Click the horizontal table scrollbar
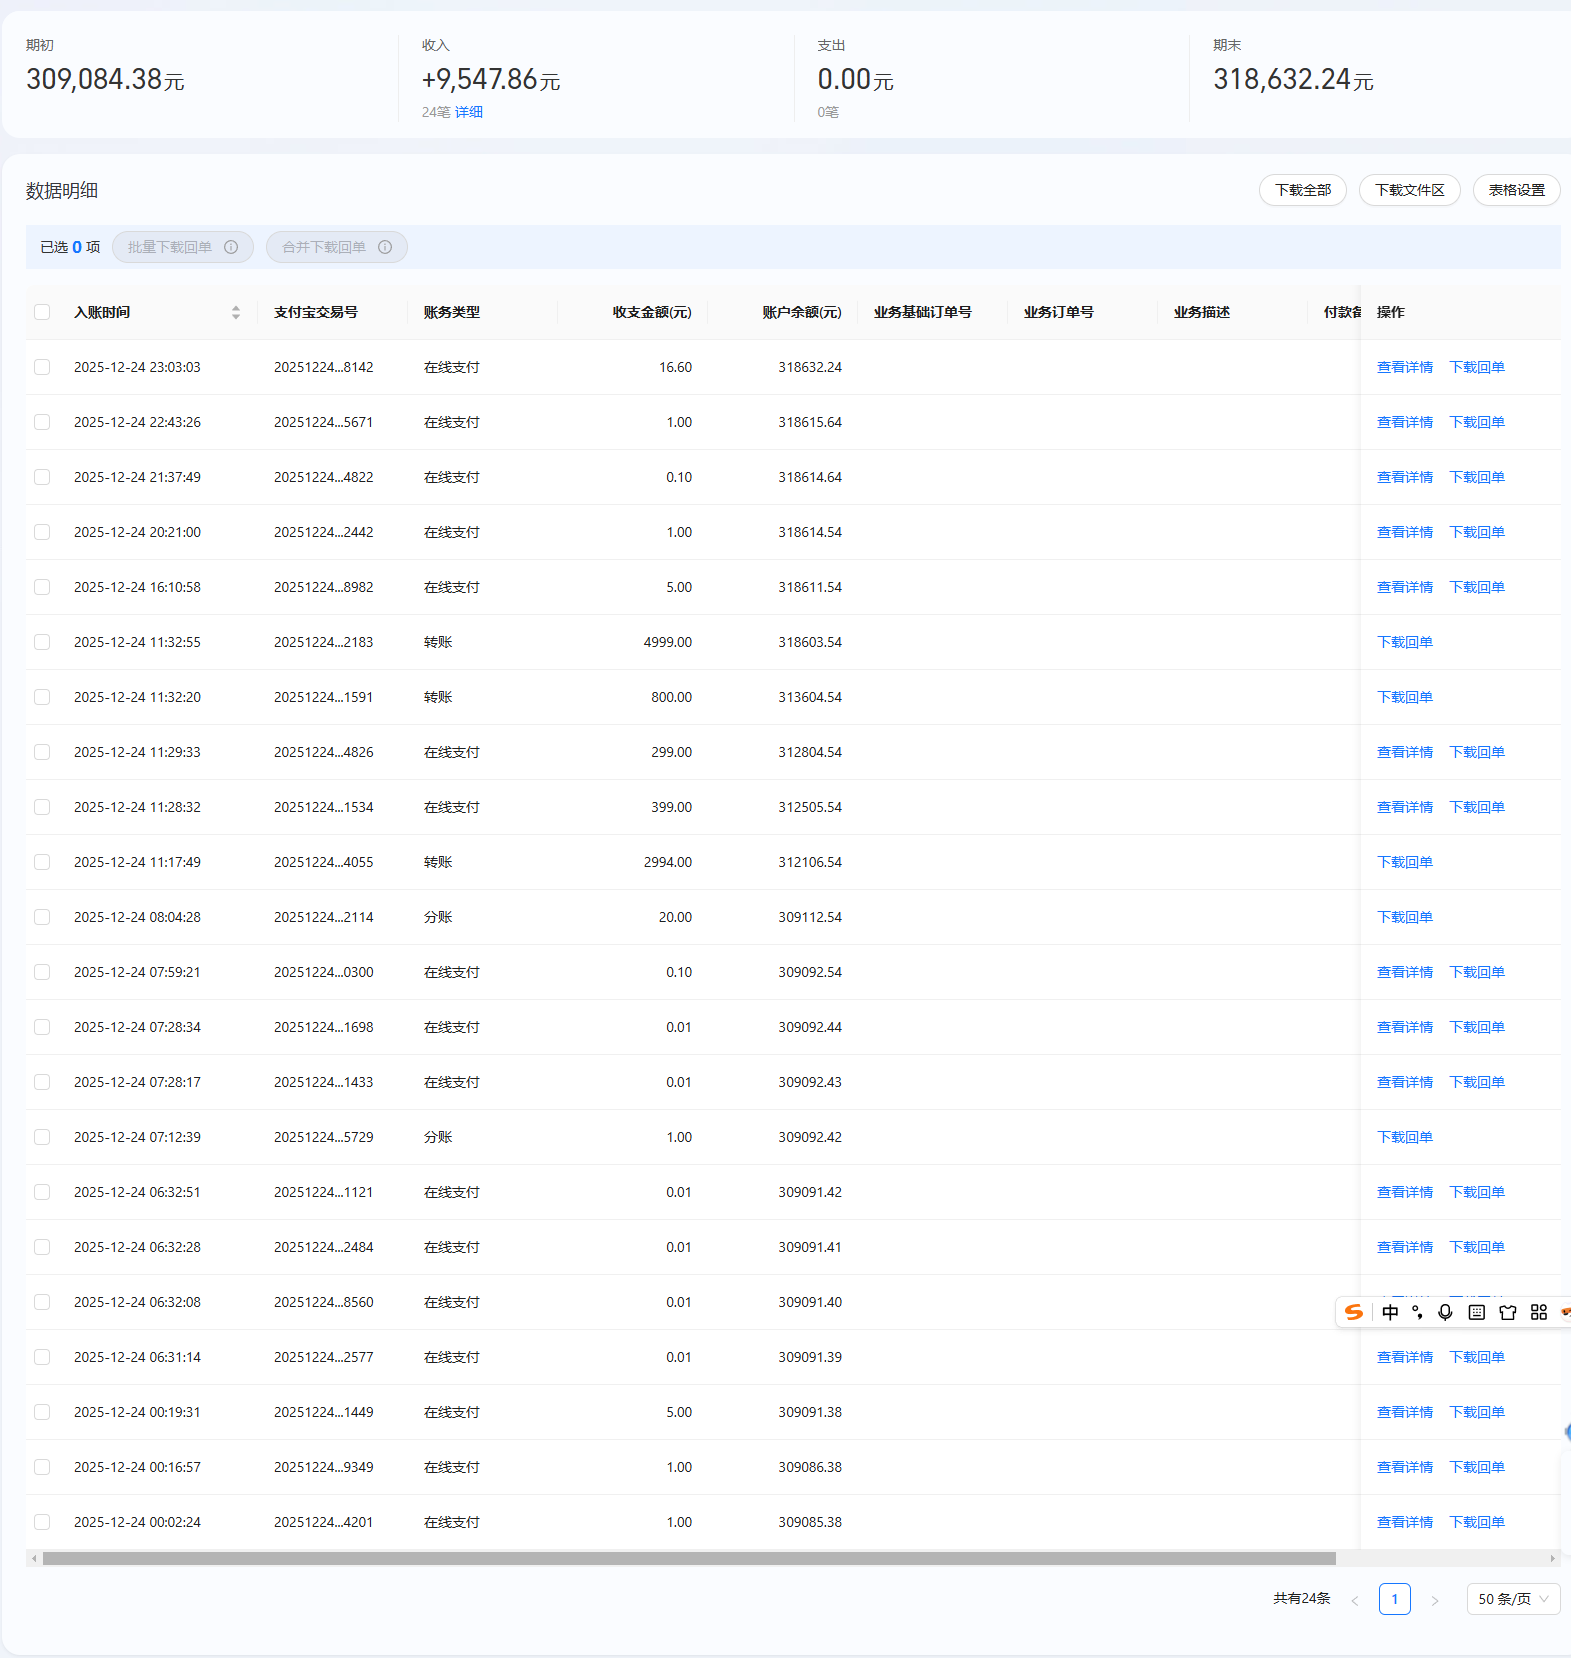This screenshot has width=1571, height=1658. point(689,1558)
